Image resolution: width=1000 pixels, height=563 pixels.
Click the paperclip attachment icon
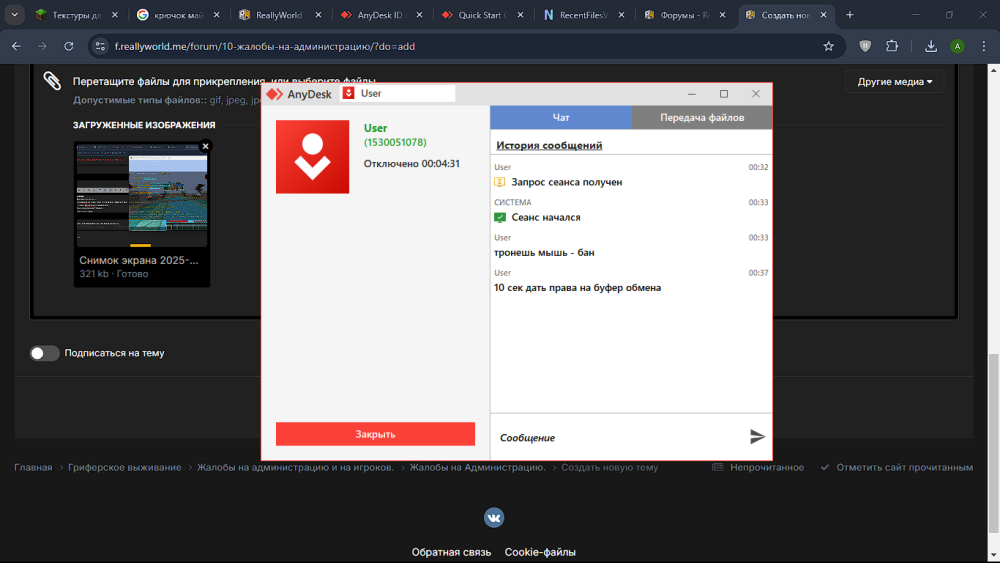[52, 81]
